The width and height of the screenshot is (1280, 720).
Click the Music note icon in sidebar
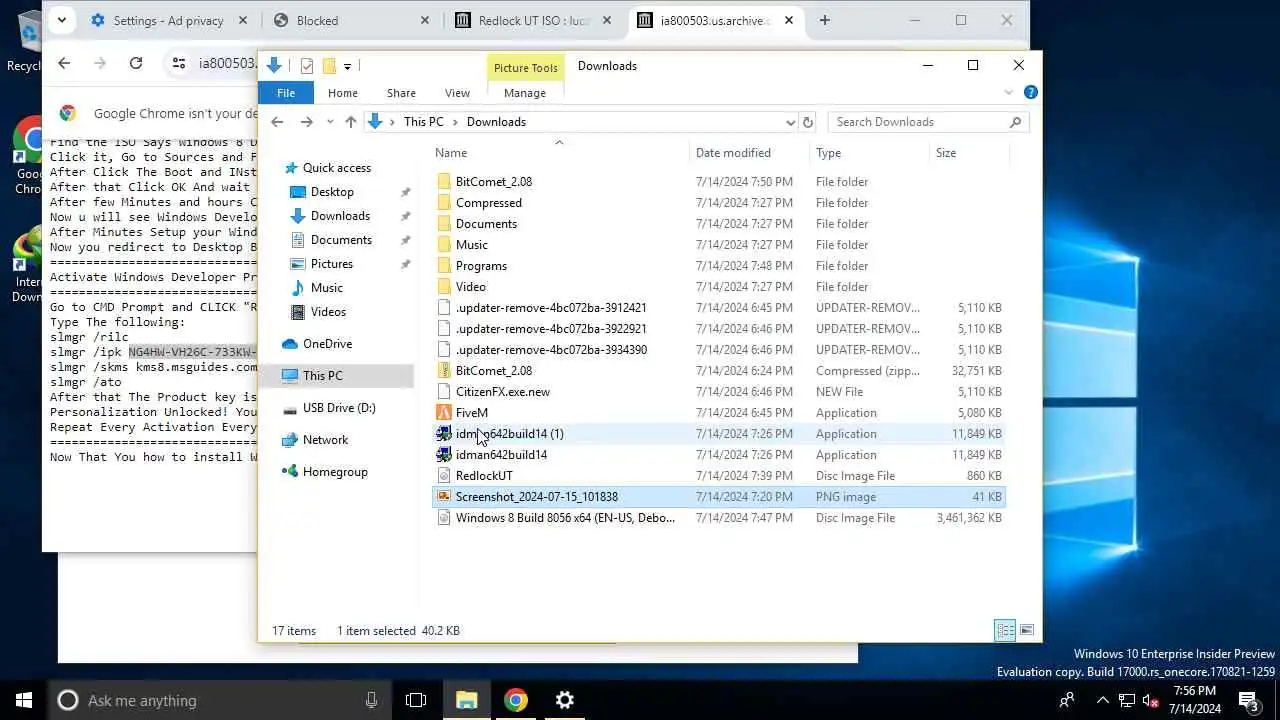297,288
